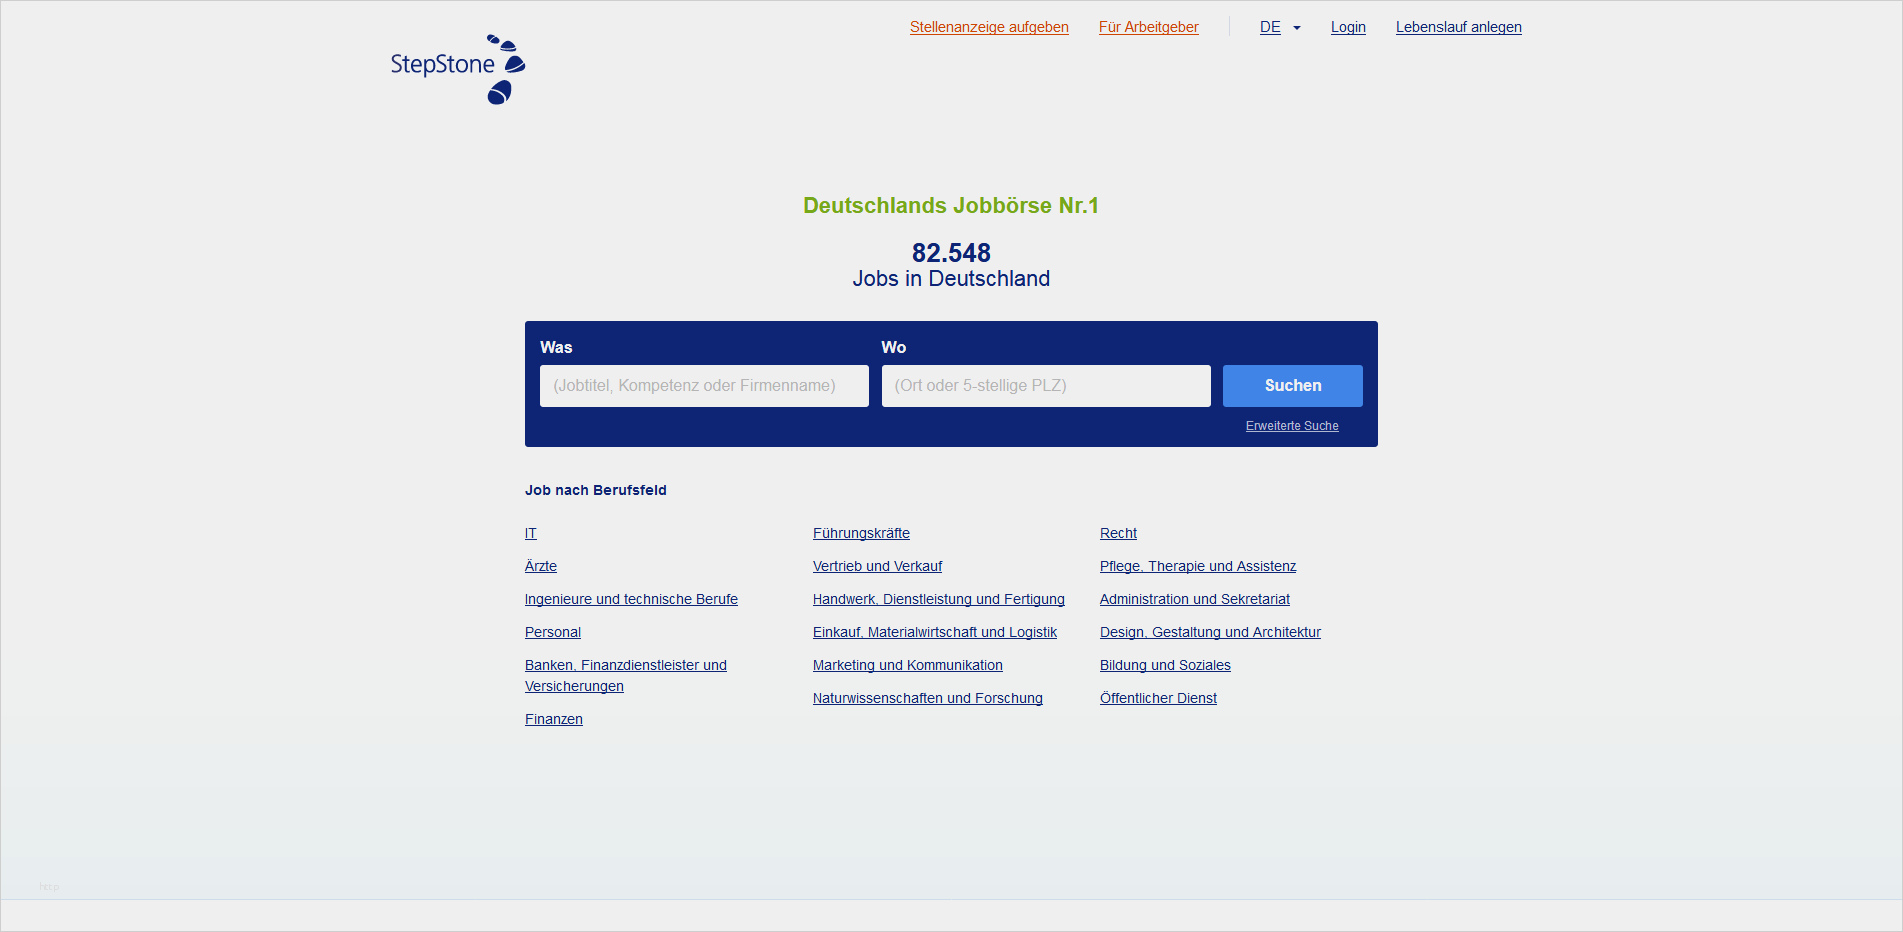
Task: Open Pflege, Therapie und Assistenz category
Action: (x=1198, y=566)
